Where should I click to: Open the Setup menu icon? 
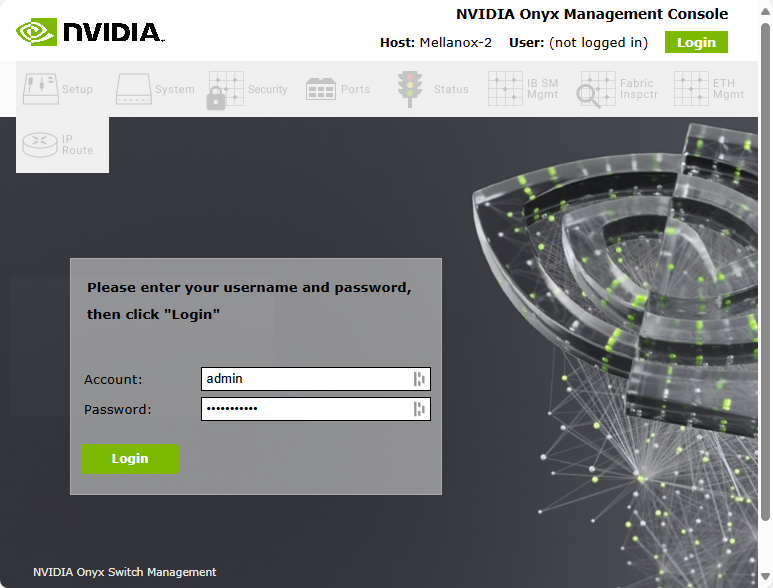[40, 89]
